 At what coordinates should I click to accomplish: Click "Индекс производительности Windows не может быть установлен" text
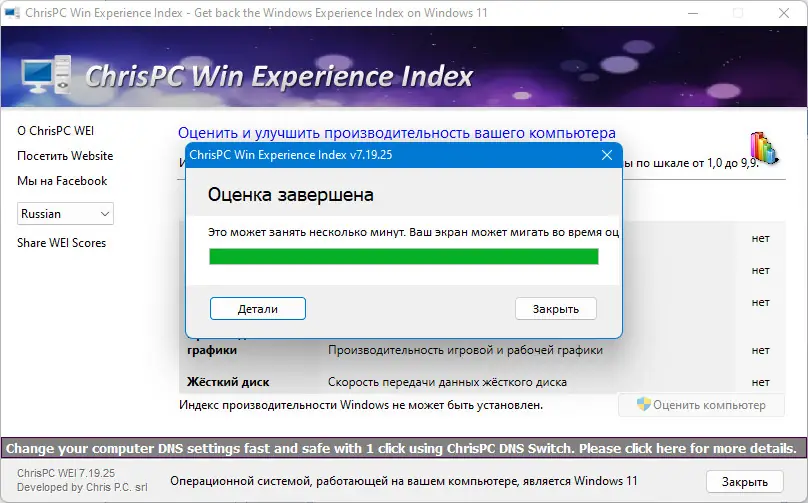pos(361,405)
